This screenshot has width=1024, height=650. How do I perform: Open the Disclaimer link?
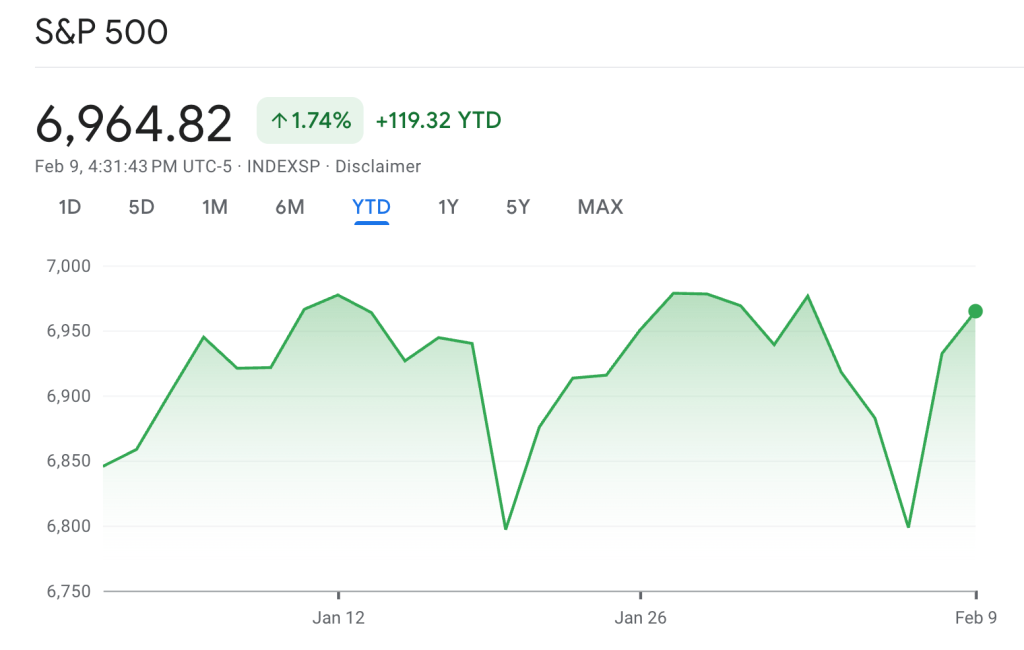coord(378,166)
